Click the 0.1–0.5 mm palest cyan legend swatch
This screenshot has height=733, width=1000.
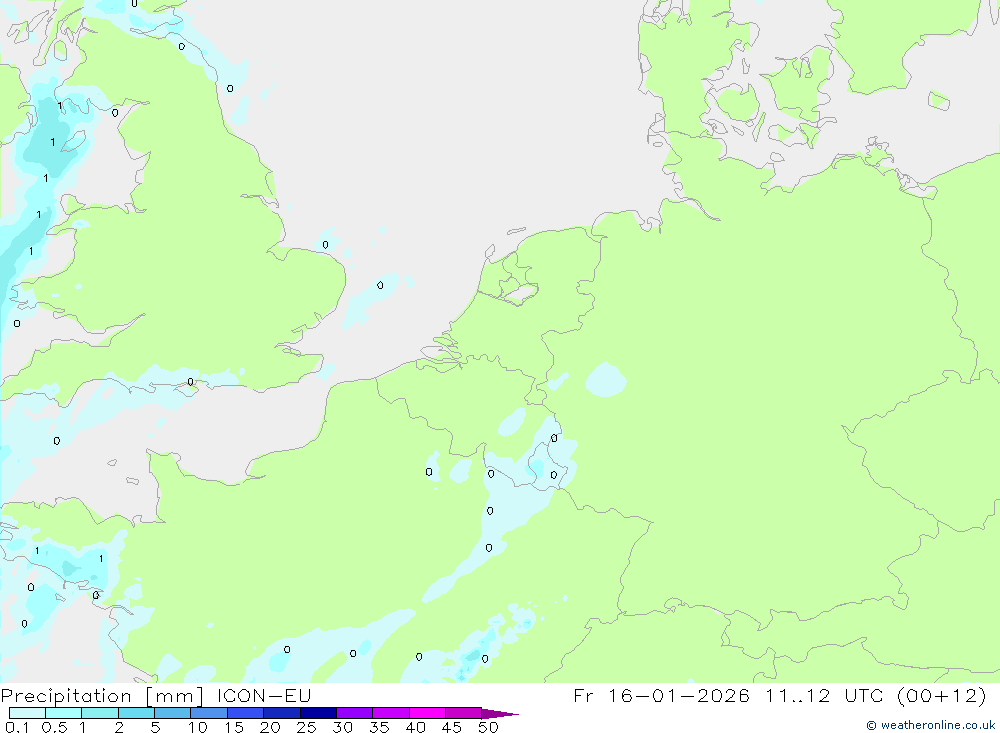click(27, 713)
